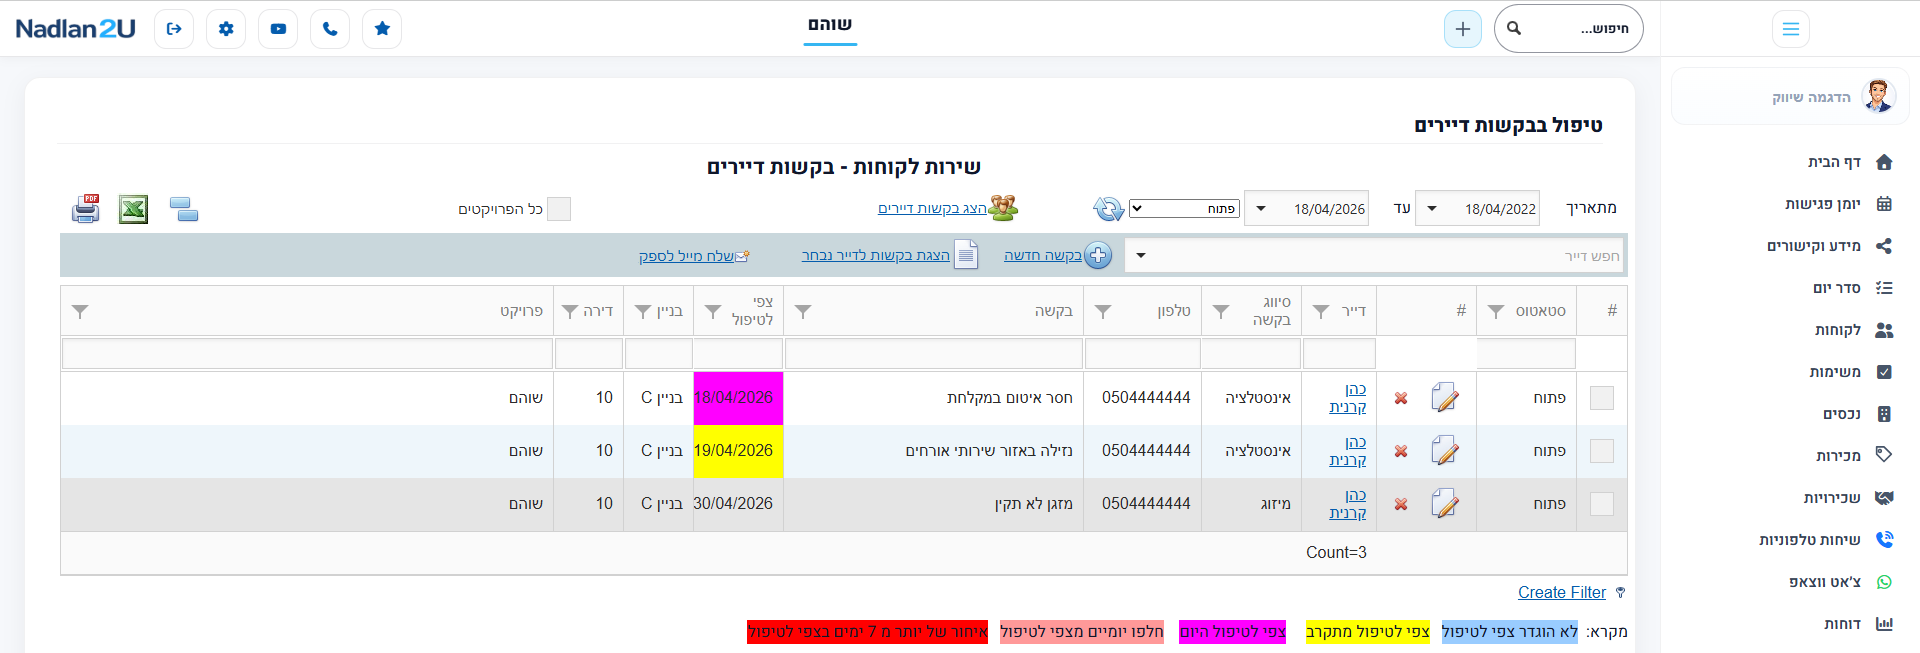Edit request row נזילה באזור שירותי אורחים
Screen dimensions: 1920x653
[1444, 451]
